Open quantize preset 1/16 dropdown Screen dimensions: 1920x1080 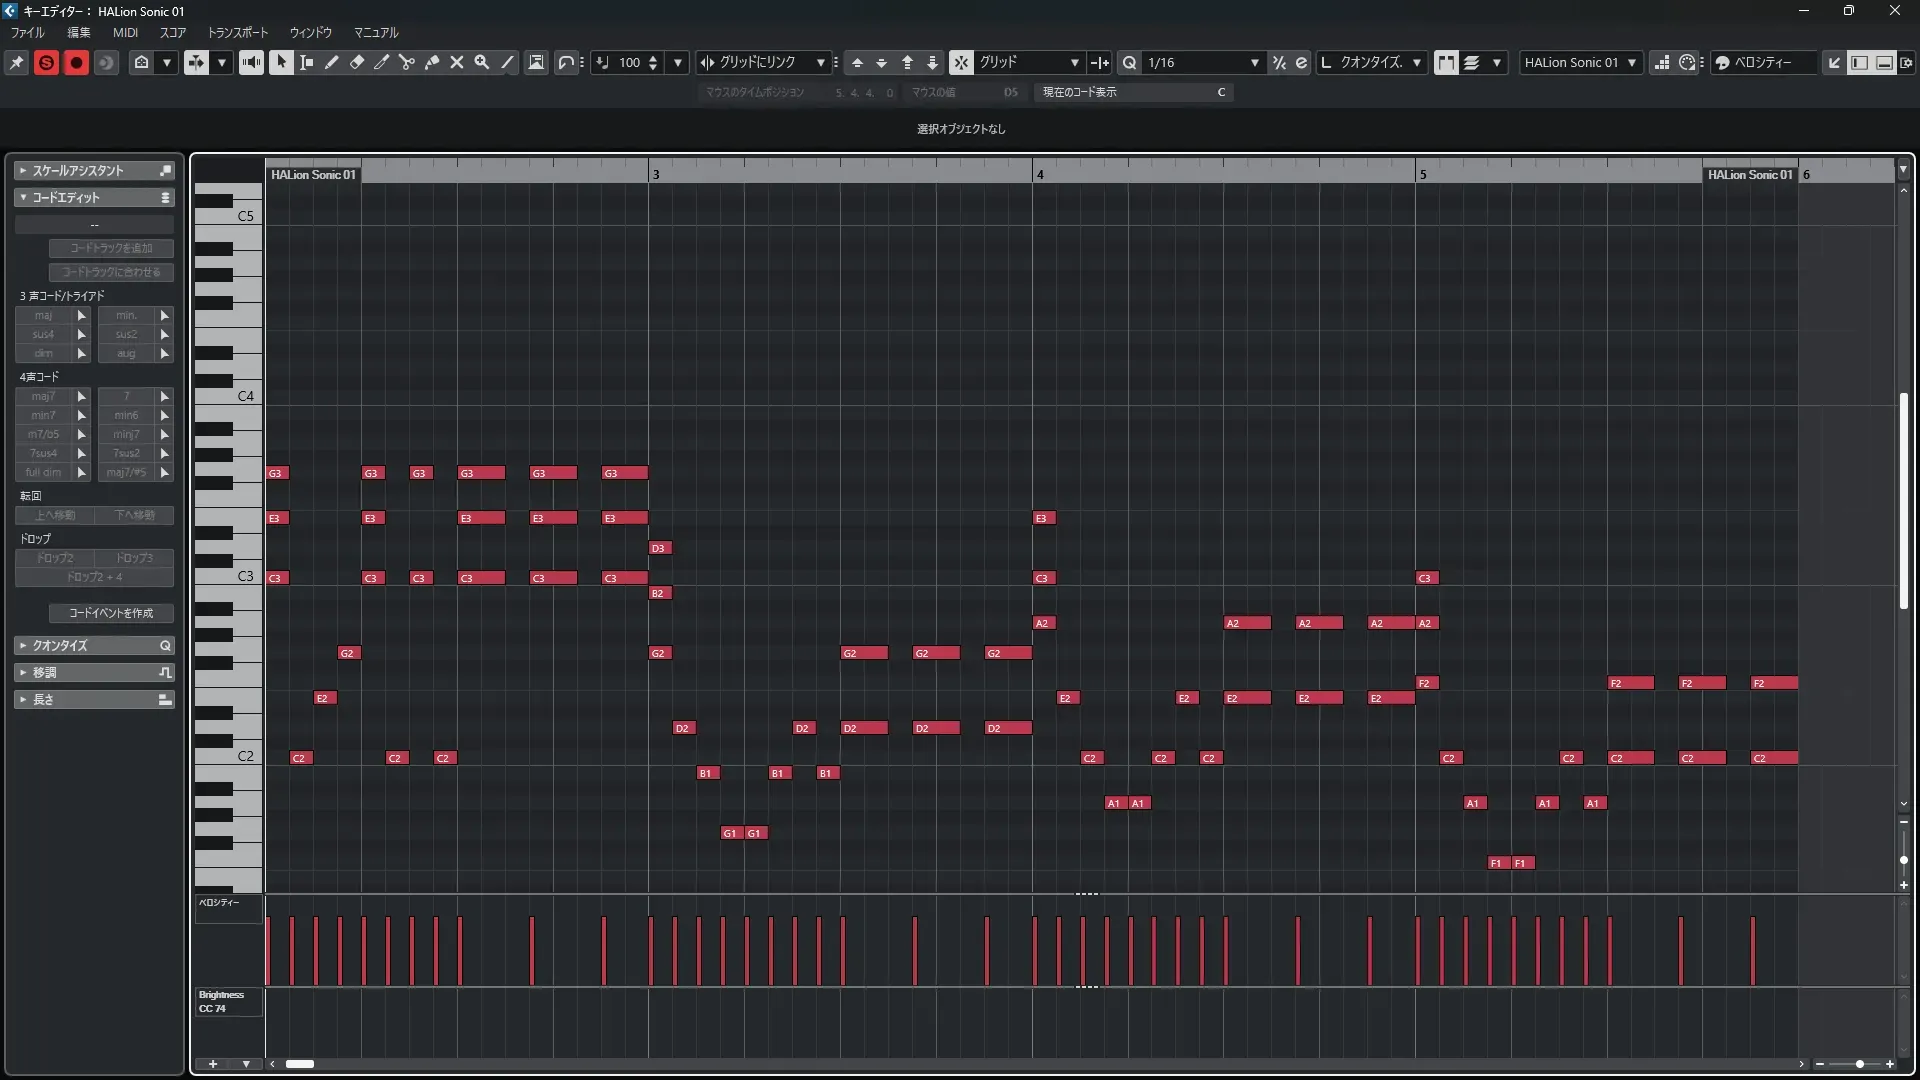coord(1254,62)
